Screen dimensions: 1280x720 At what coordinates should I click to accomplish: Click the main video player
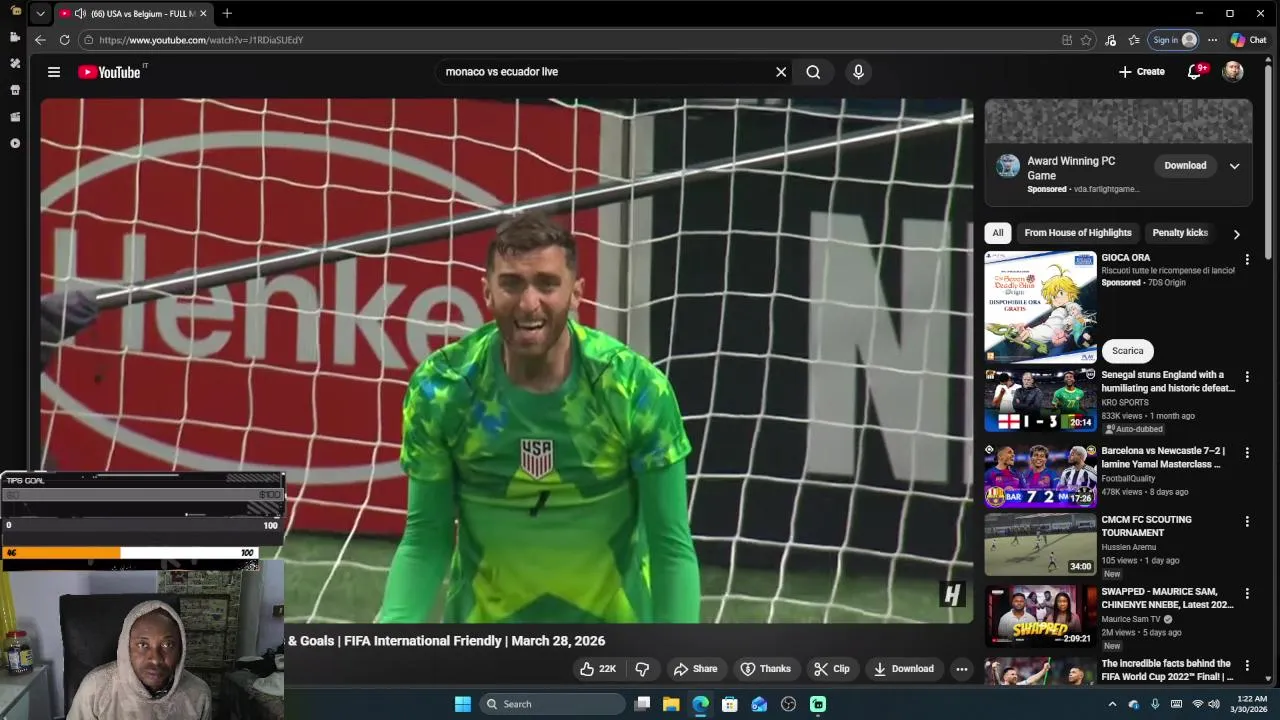point(507,361)
